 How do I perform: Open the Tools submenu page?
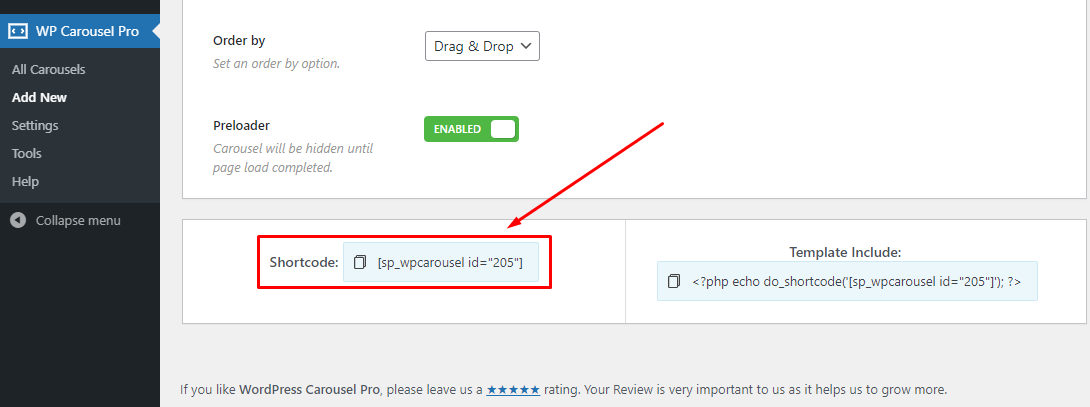coord(27,154)
